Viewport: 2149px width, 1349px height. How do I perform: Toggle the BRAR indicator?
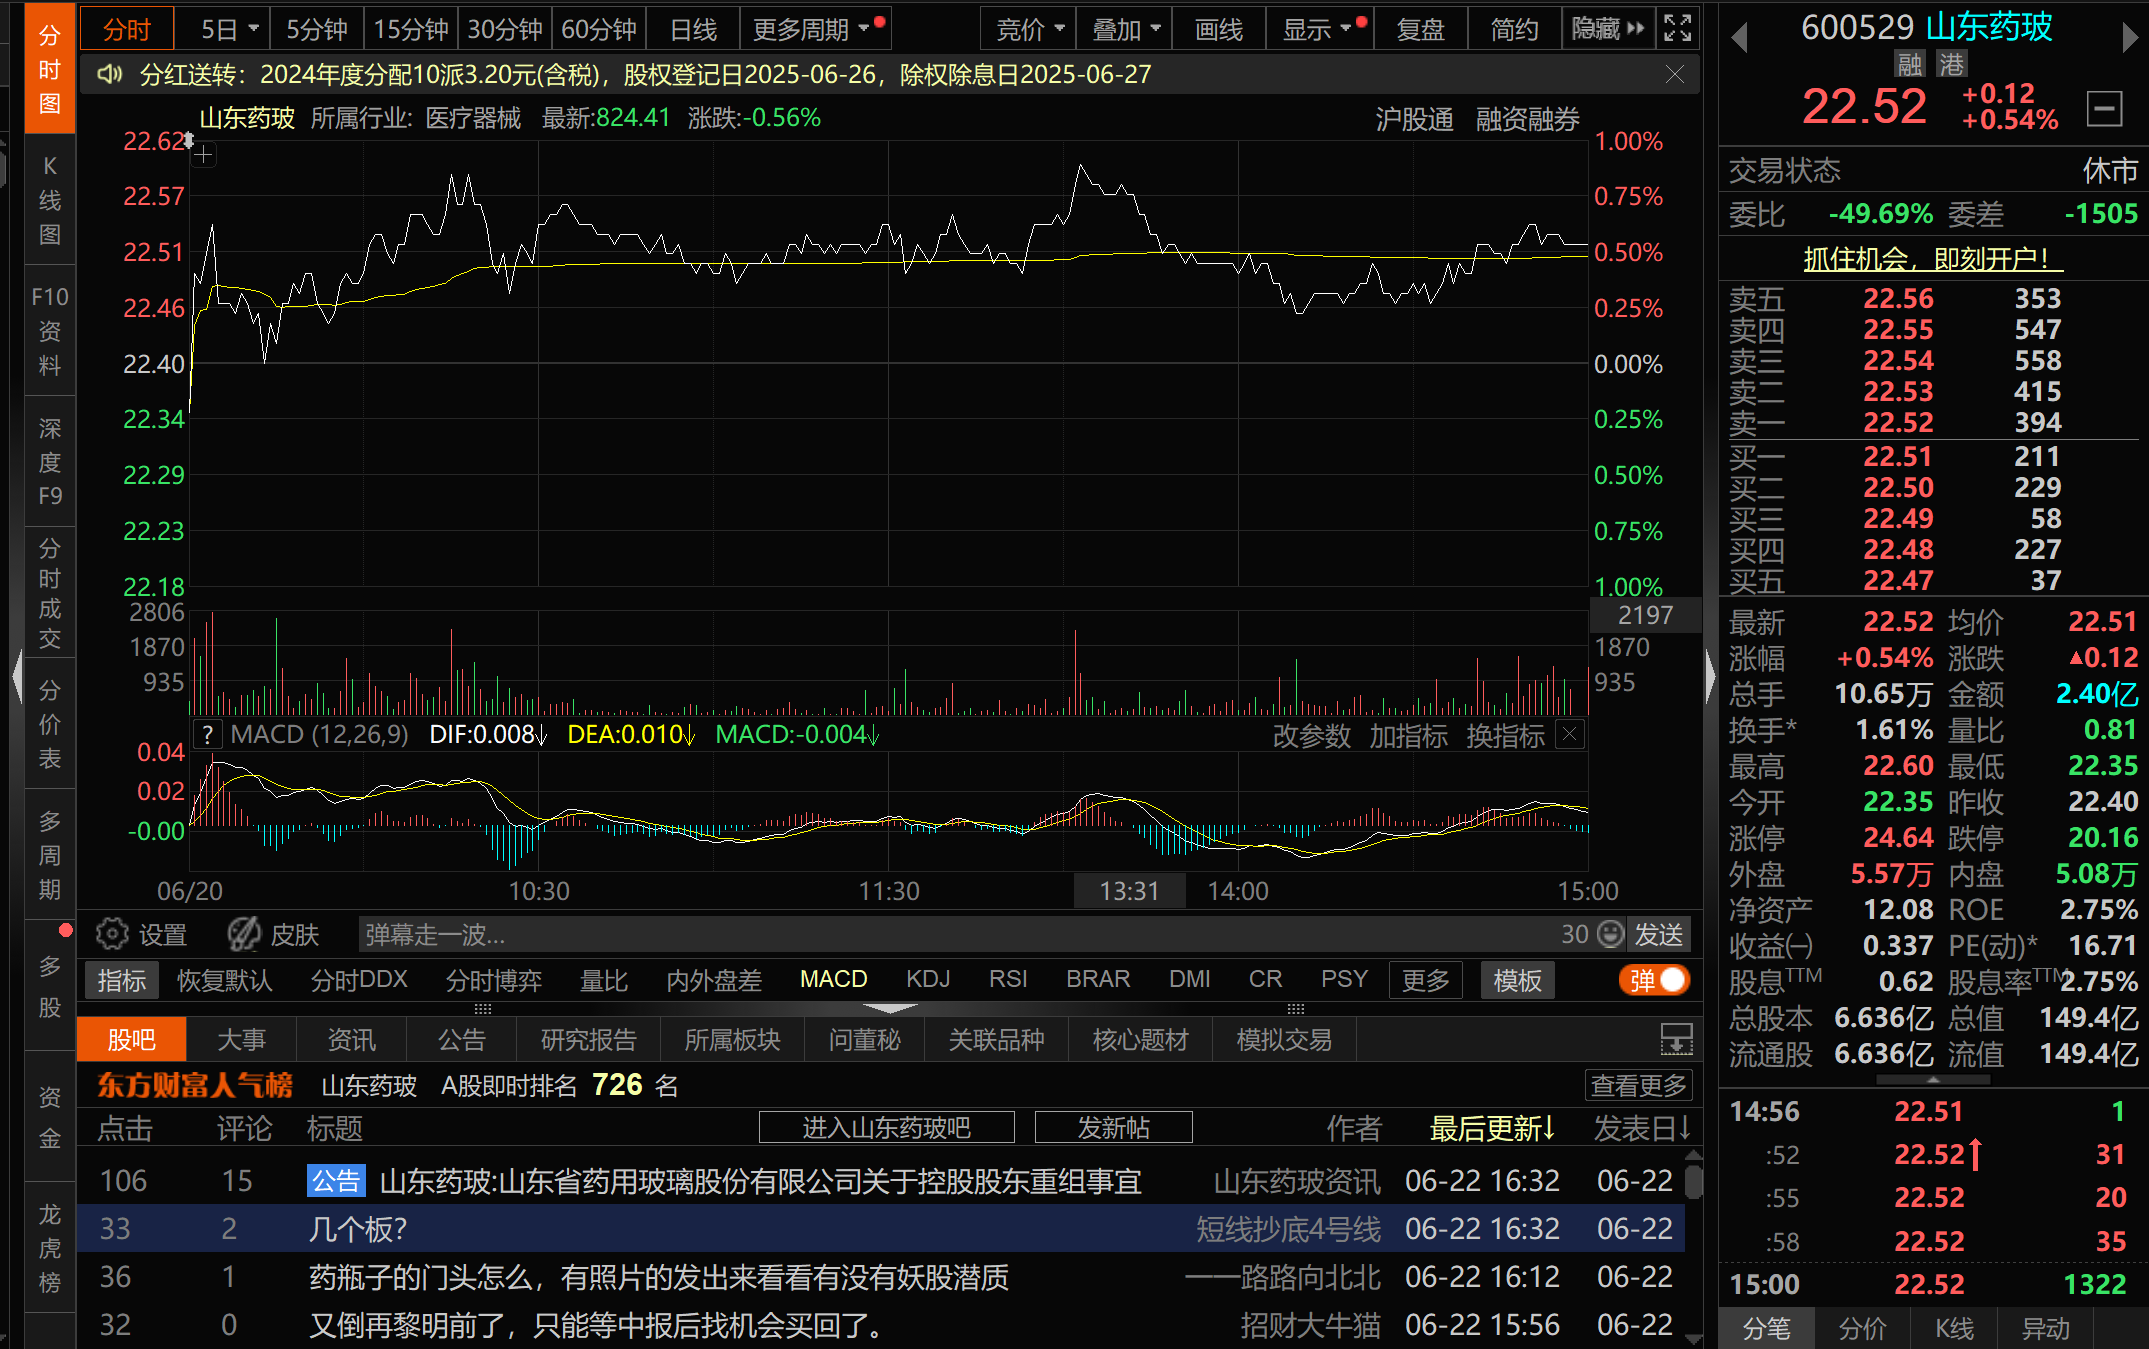pos(1098,979)
